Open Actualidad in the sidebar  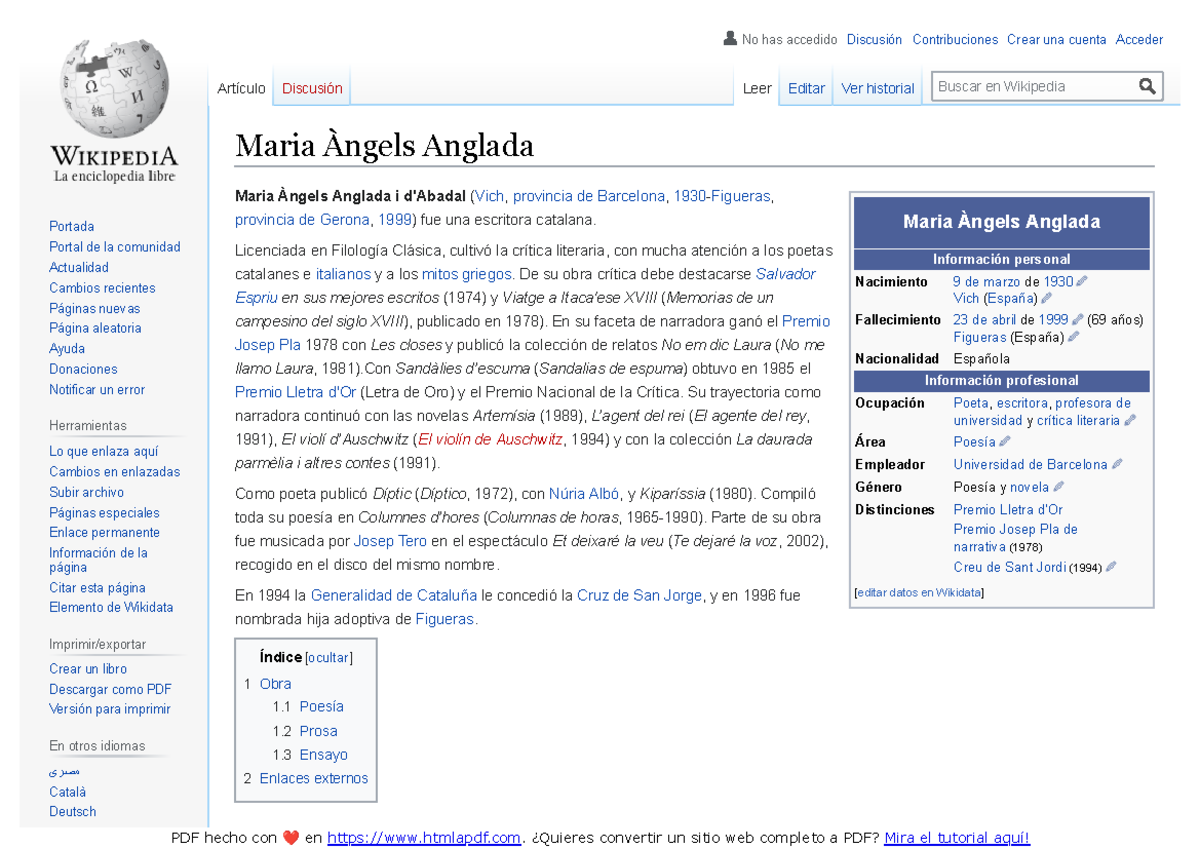(x=79, y=267)
